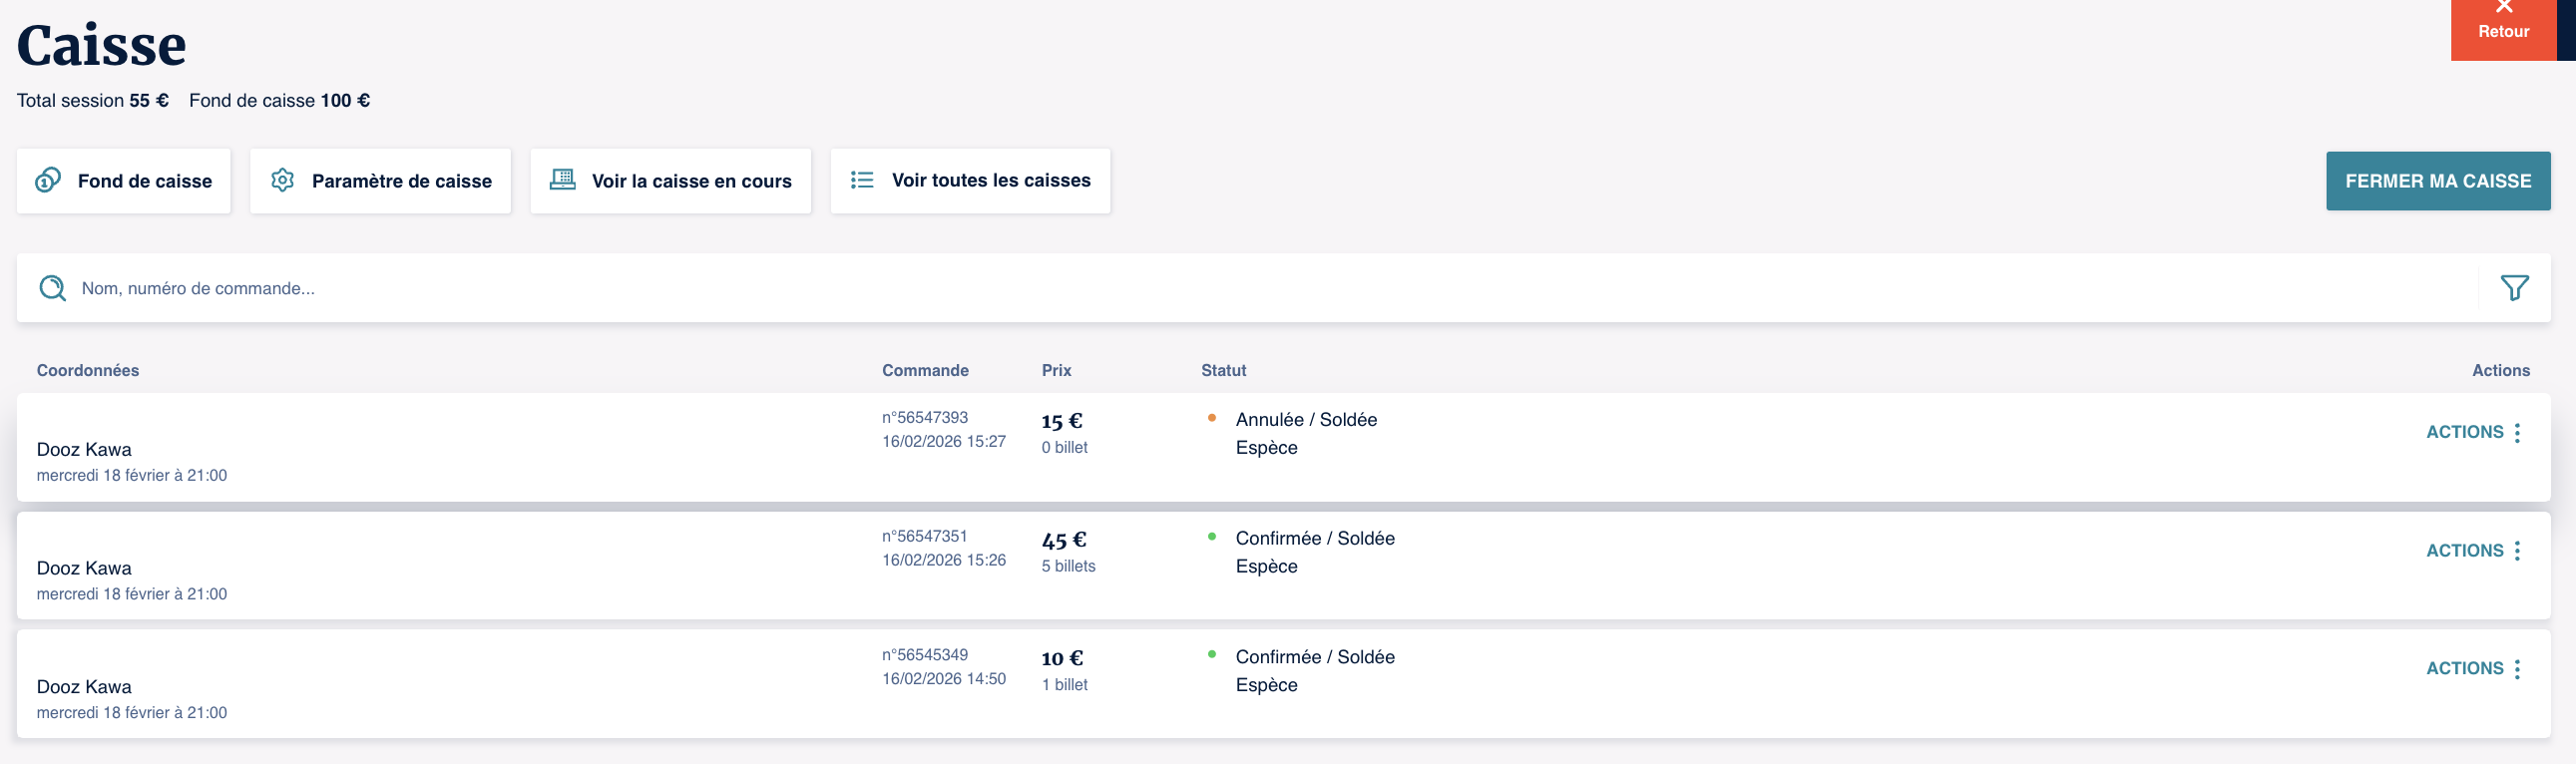Open the Paramètre de caisse settings
The width and height of the screenshot is (2576, 764).
pos(401,181)
